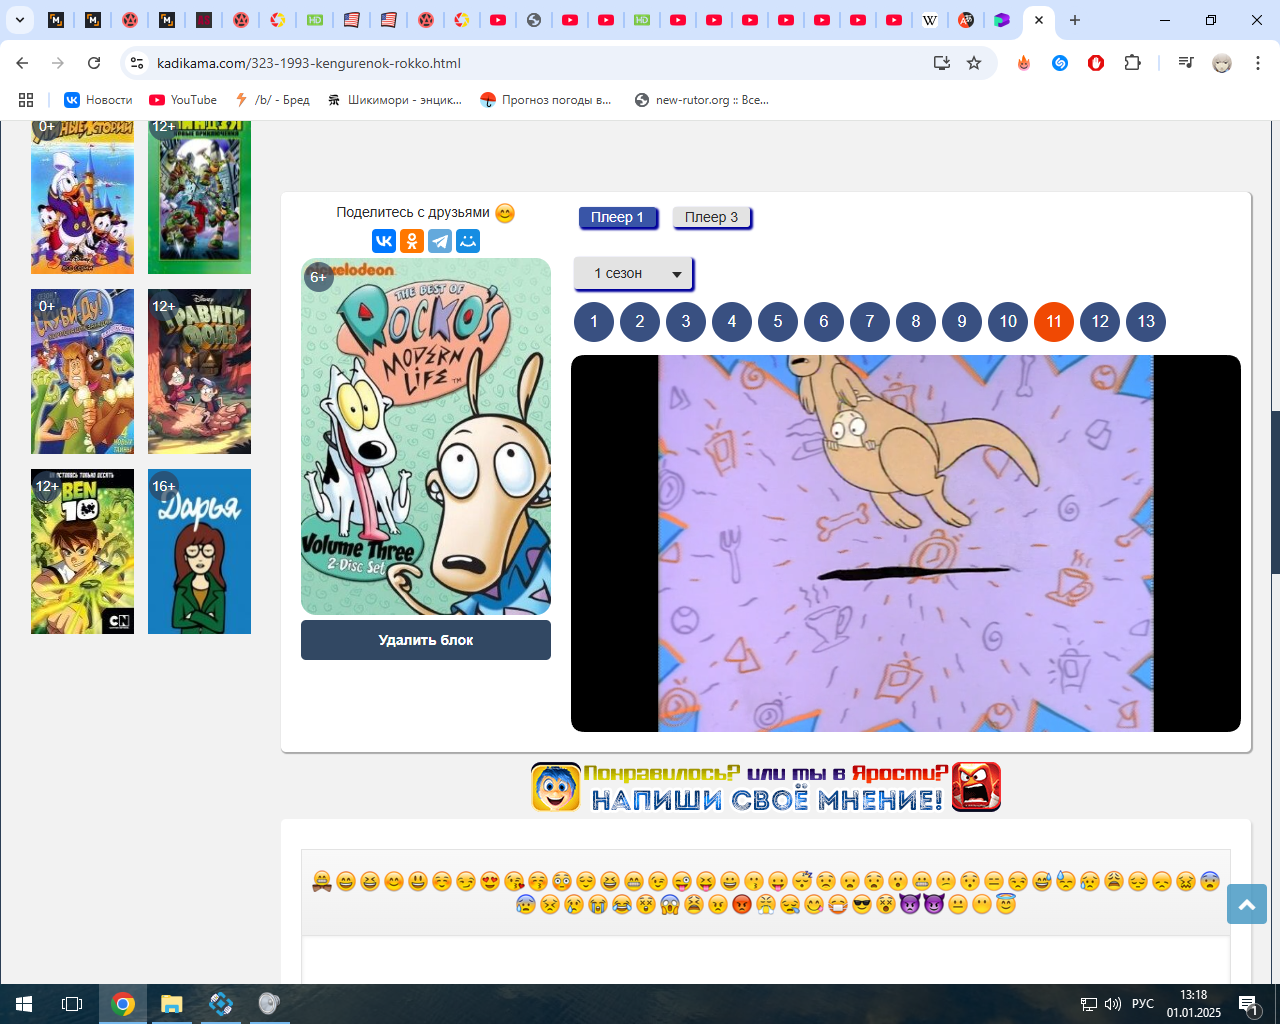1280x1024 pixels.
Task: Open the Windows Start menu
Action: pyautogui.click(x=24, y=1004)
